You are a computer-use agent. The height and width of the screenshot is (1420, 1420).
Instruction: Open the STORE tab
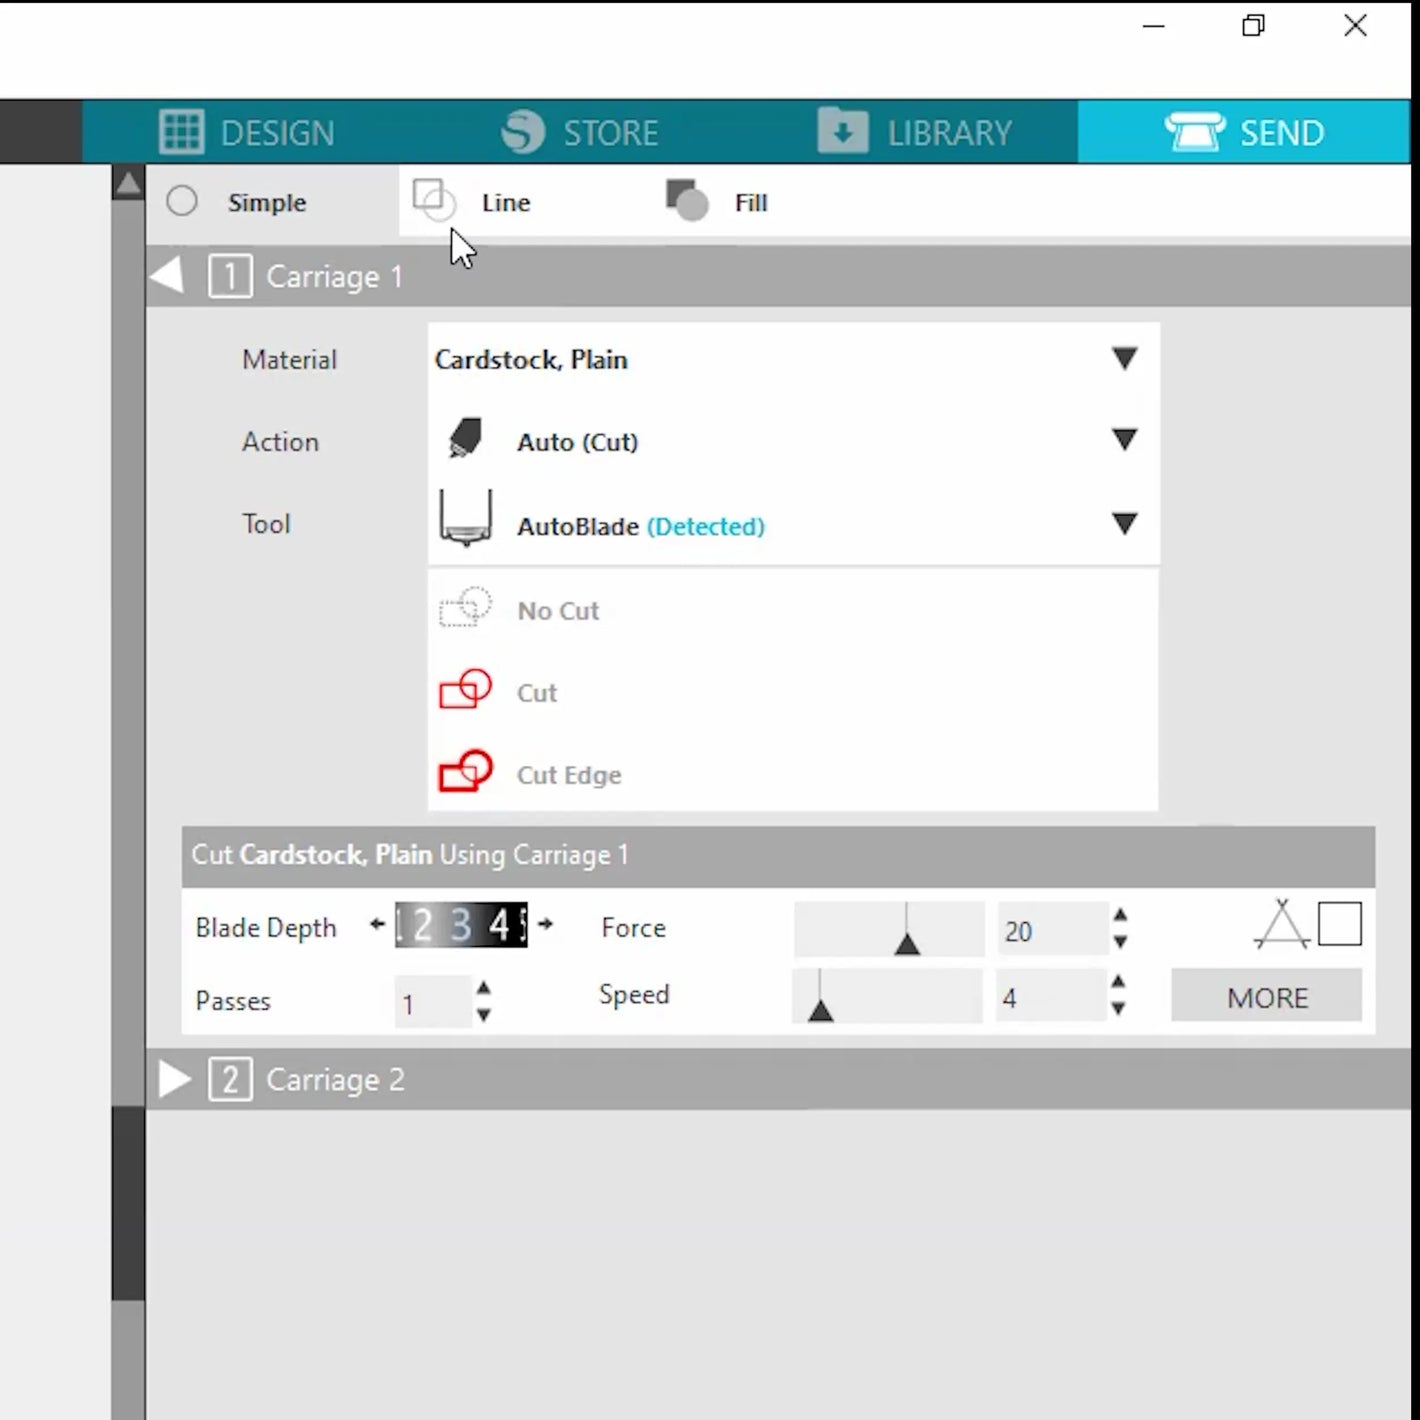coord(579,132)
